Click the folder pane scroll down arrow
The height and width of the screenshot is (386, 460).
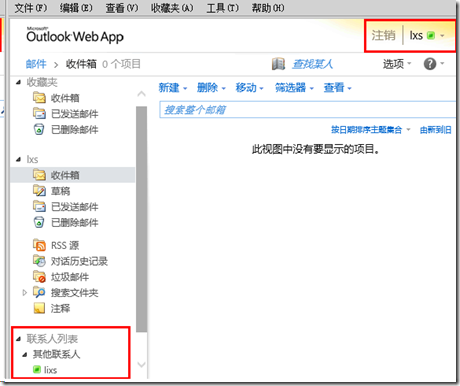click(141, 364)
